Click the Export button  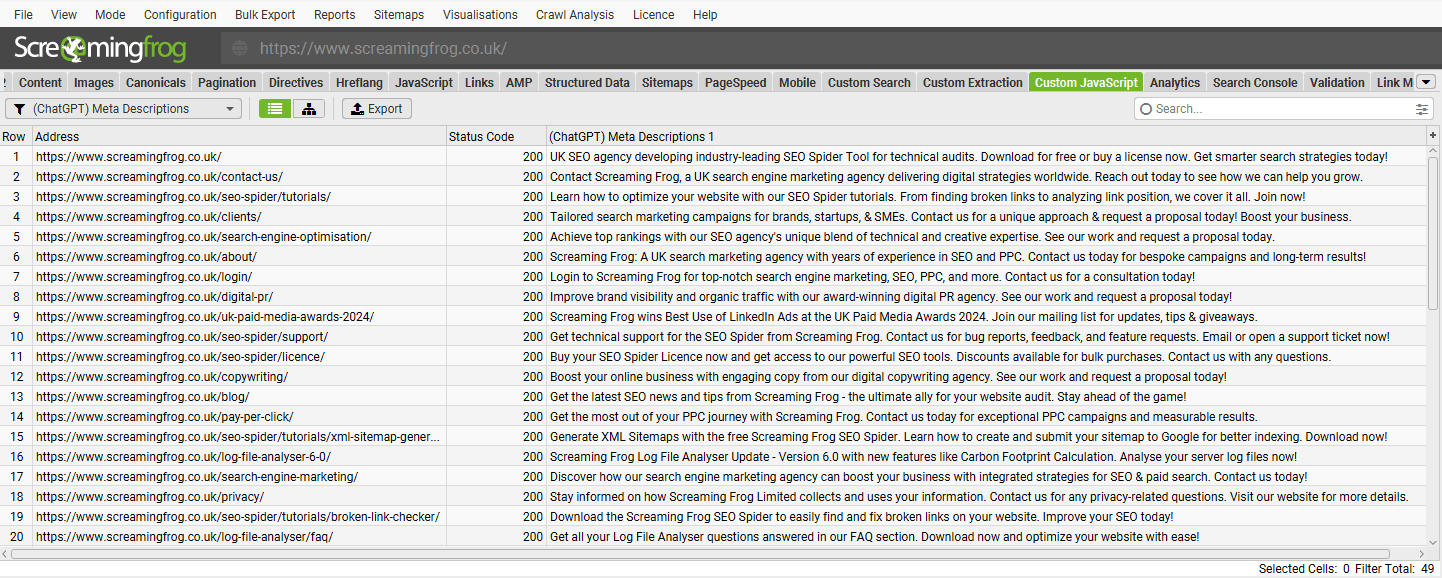[376, 109]
